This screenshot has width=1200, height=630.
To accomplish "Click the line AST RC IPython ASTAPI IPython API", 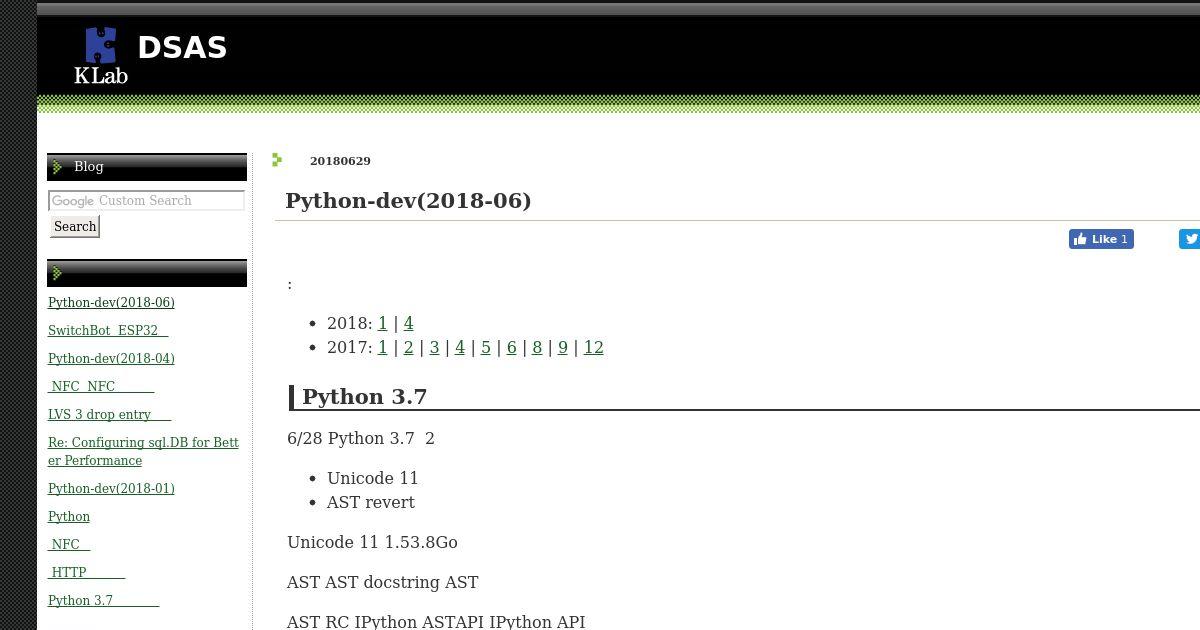I will click(436, 622).
